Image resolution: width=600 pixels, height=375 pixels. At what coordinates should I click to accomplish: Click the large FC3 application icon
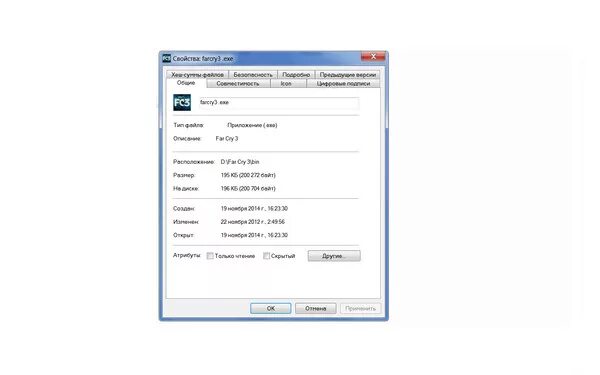pyautogui.click(x=182, y=103)
